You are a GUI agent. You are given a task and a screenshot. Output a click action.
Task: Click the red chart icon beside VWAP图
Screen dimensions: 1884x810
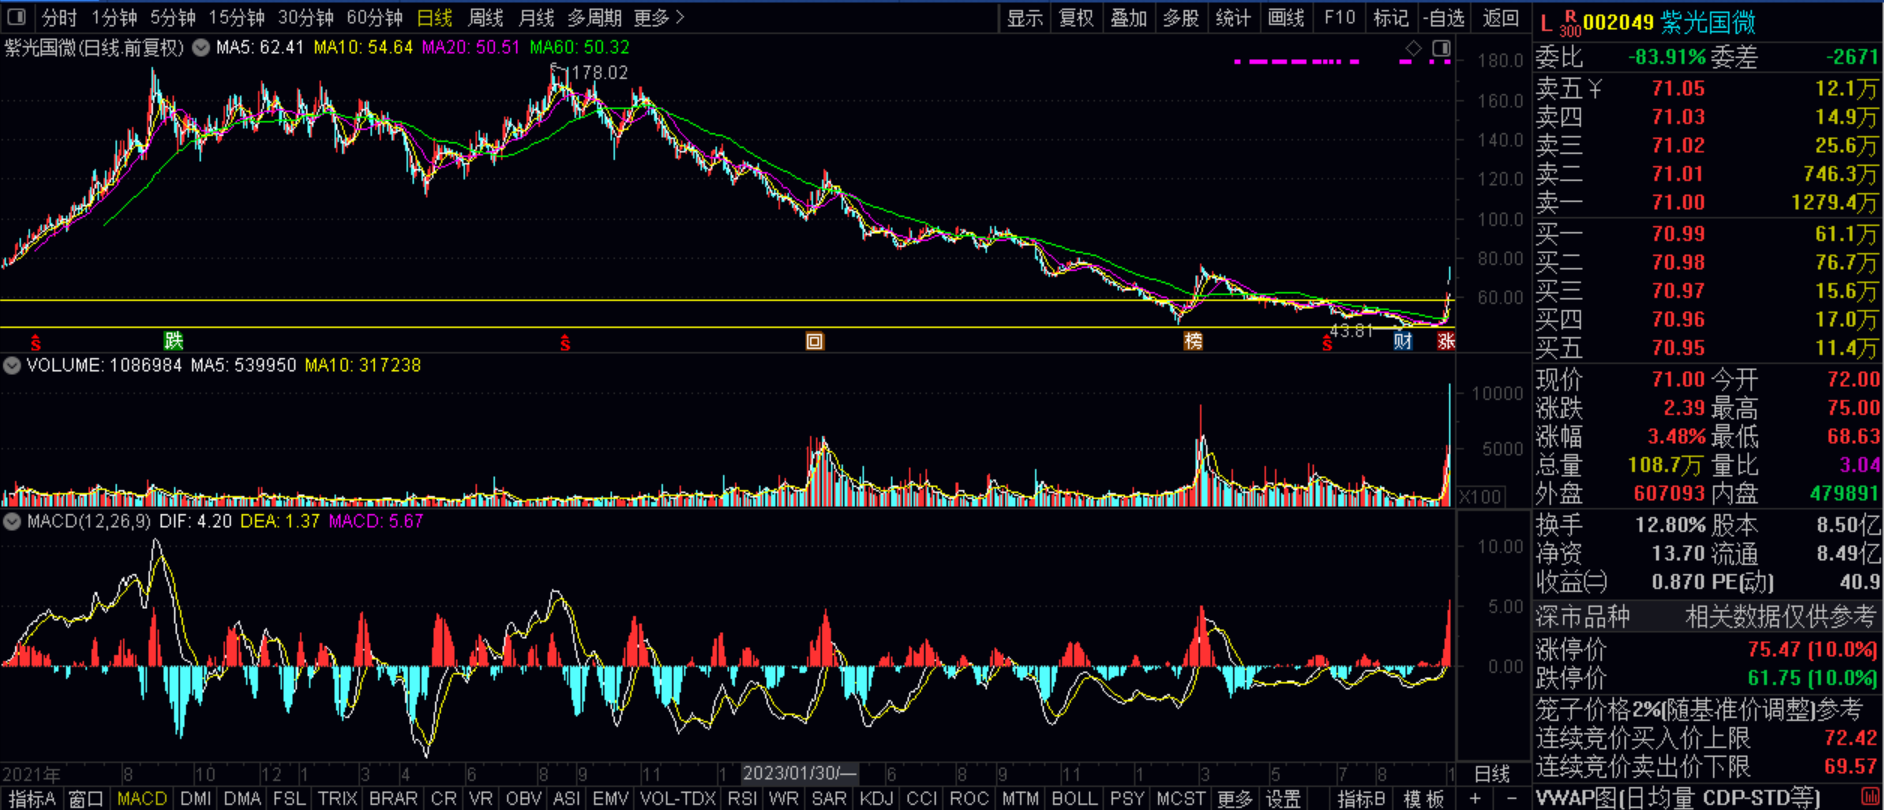1868,797
